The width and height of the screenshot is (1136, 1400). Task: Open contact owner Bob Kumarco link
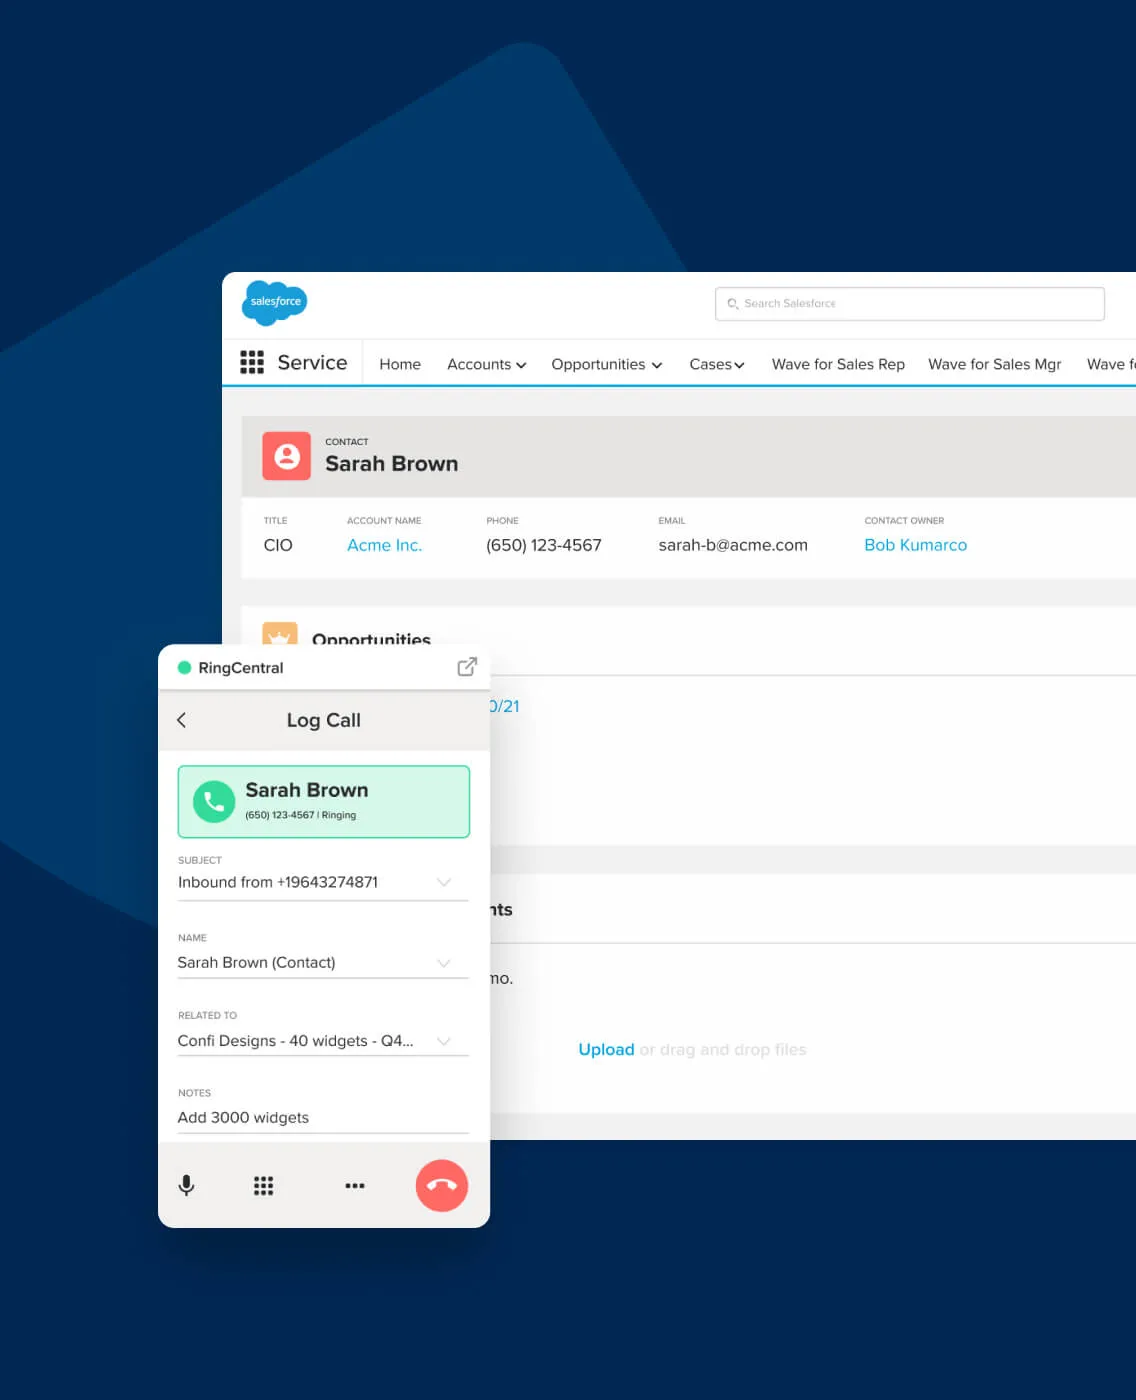(x=915, y=545)
